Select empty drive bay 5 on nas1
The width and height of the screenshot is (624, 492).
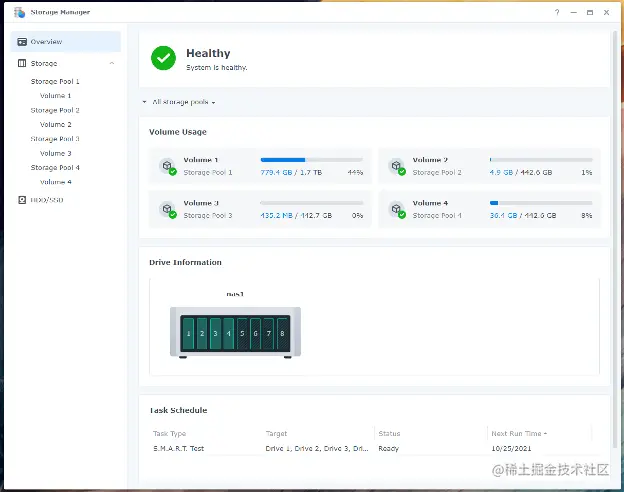tap(242, 334)
